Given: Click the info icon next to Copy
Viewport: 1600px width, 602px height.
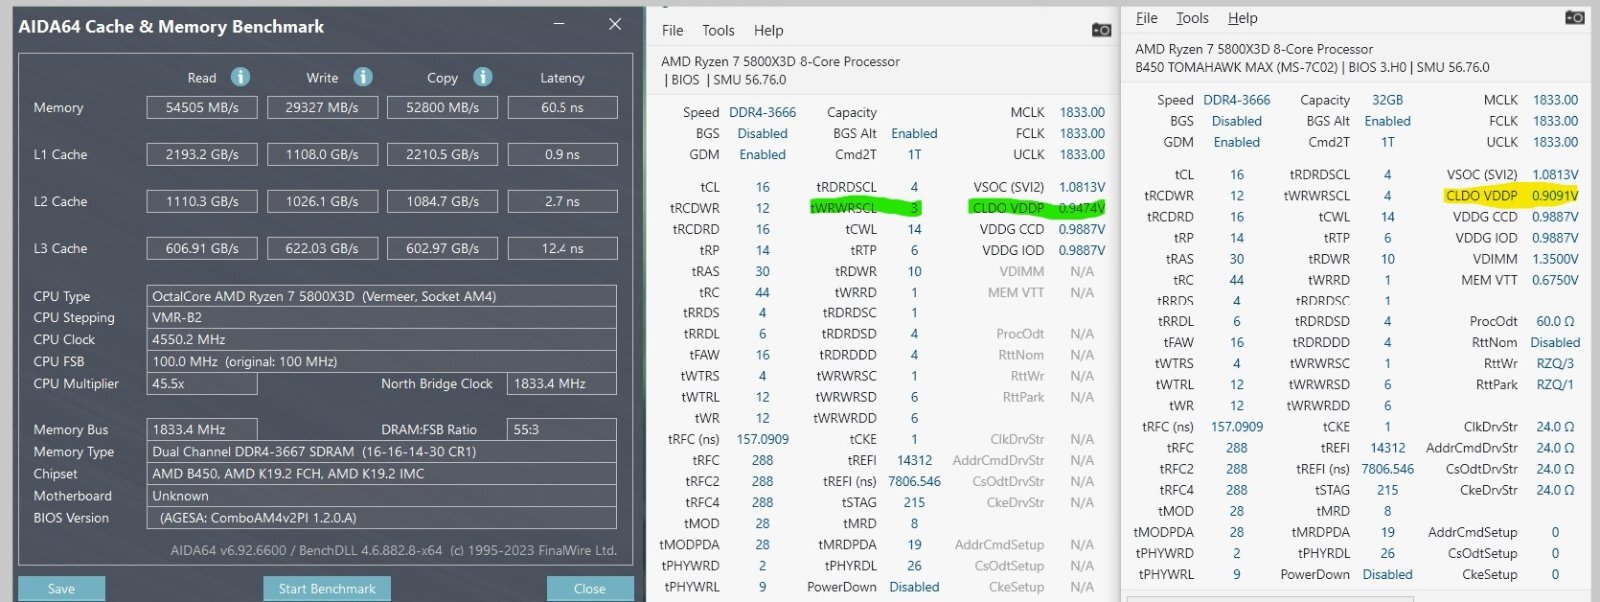Looking at the screenshot, I should [x=483, y=77].
